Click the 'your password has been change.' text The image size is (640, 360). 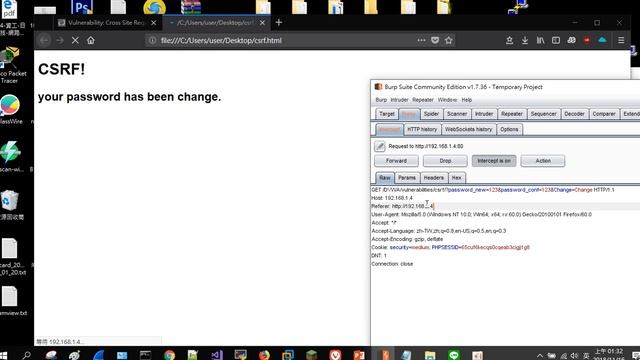coord(129,97)
